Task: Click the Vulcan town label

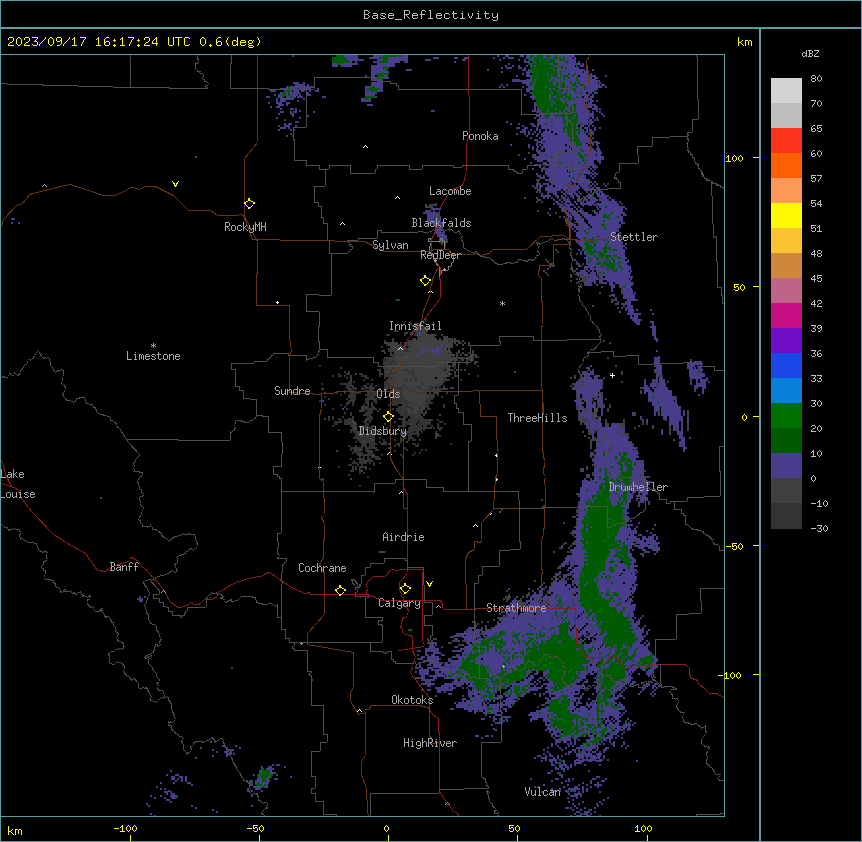Action: coord(542,792)
